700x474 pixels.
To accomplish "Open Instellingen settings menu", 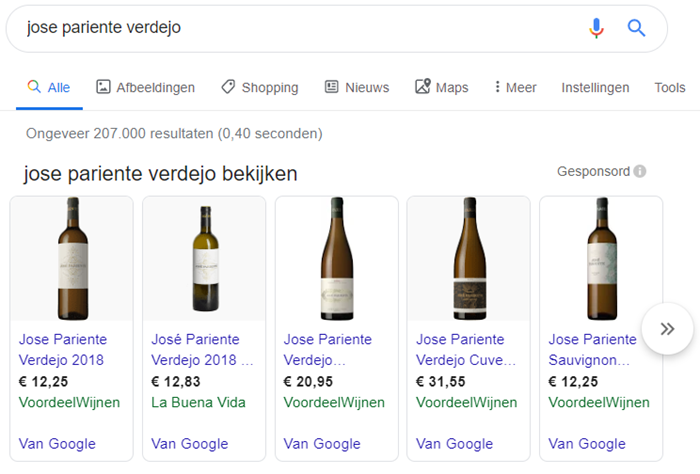I will 595,88.
